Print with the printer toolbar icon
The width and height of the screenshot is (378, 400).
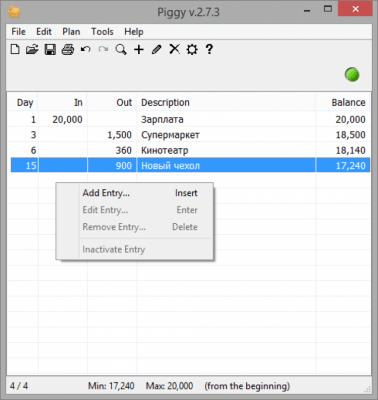68,50
